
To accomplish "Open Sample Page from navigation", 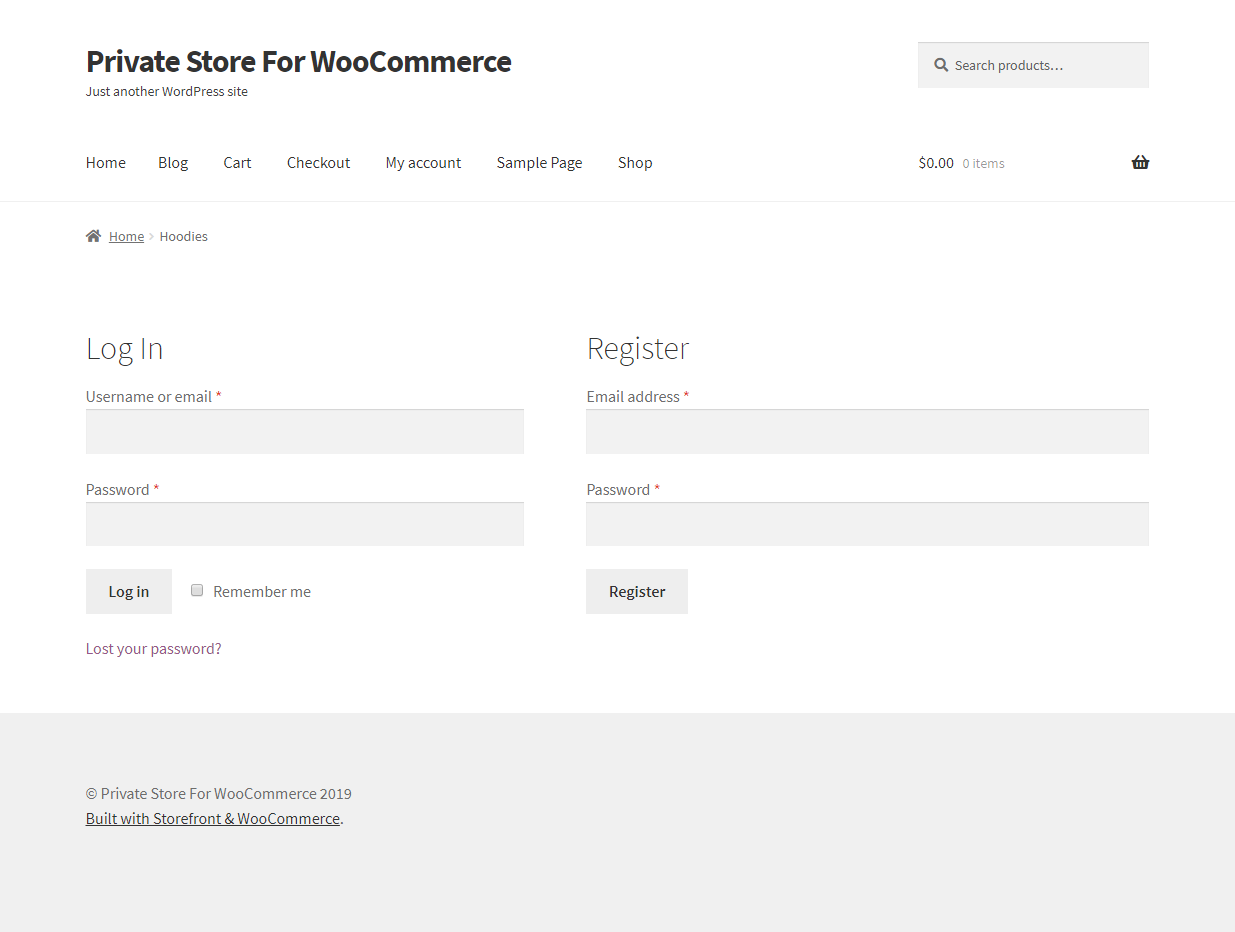I will 539,163.
